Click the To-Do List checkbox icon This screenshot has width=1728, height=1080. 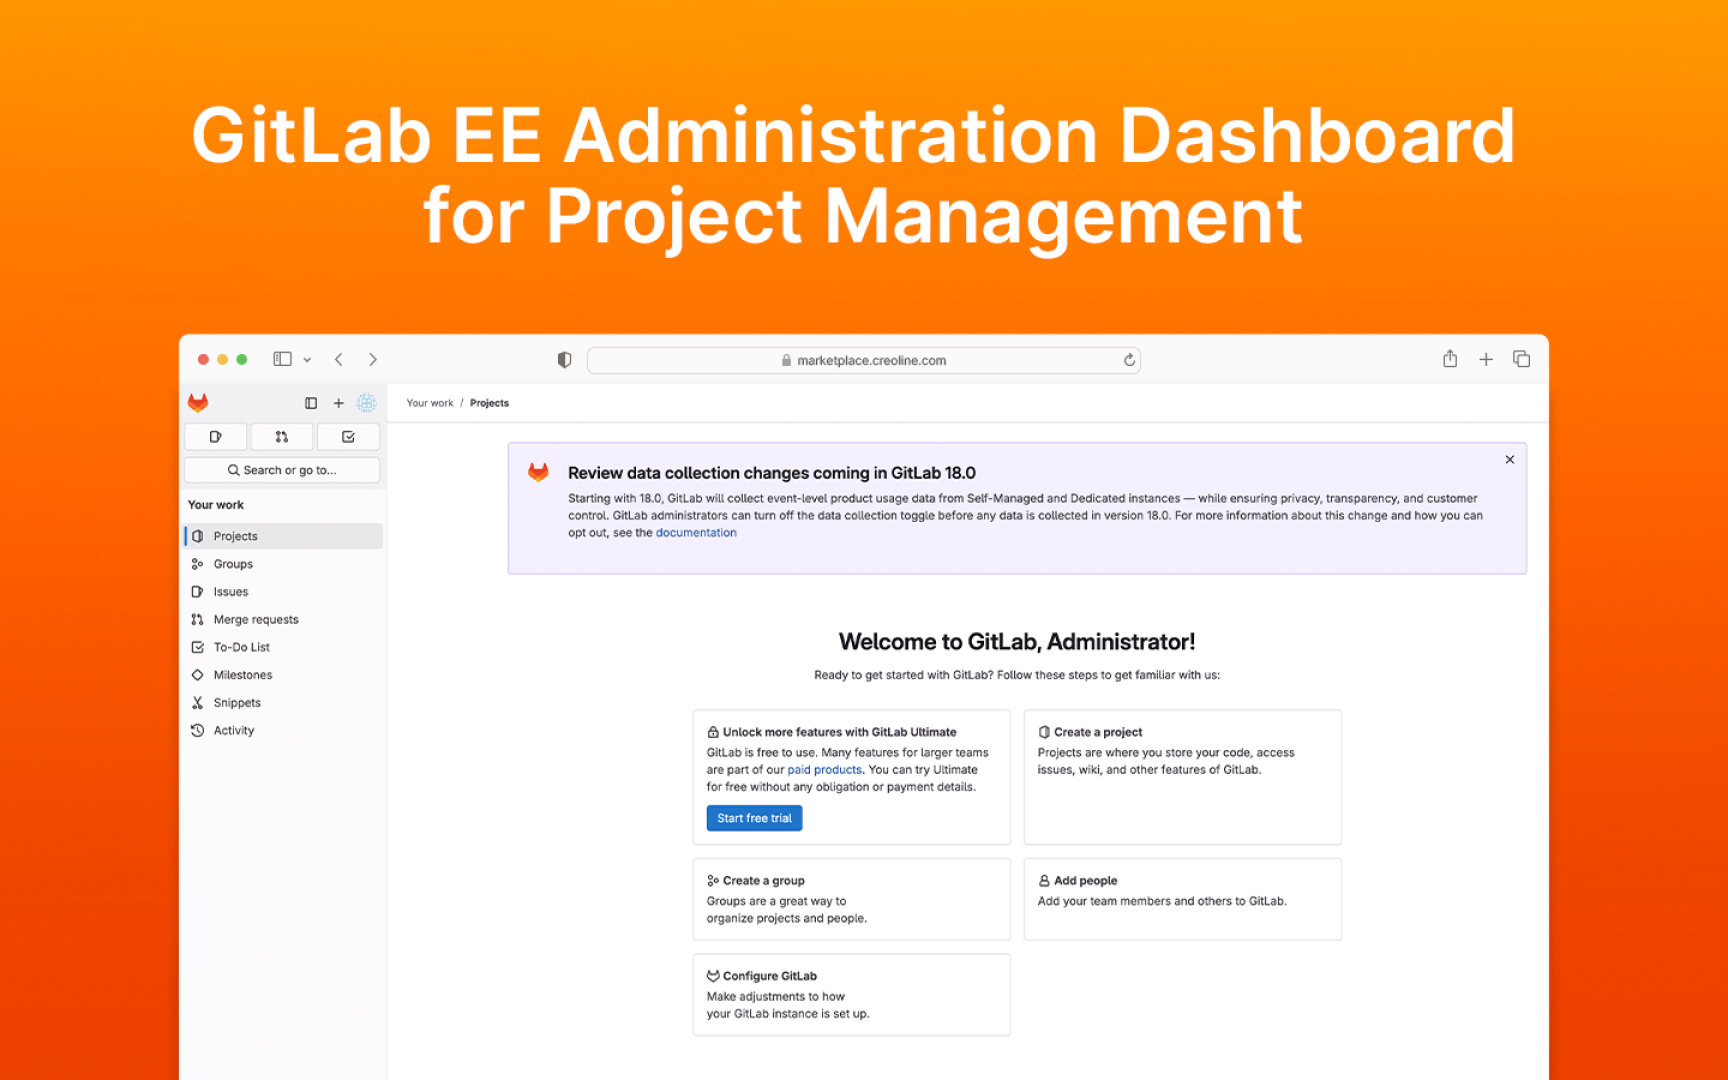pyautogui.click(x=198, y=647)
